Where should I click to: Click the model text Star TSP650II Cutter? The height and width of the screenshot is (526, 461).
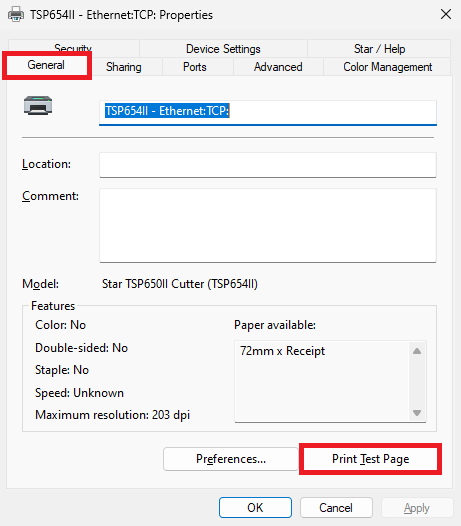point(180,284)
